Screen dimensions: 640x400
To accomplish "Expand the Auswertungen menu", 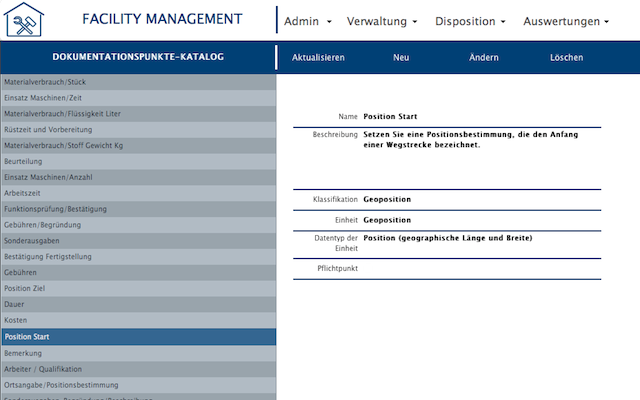I will (565, 21).
